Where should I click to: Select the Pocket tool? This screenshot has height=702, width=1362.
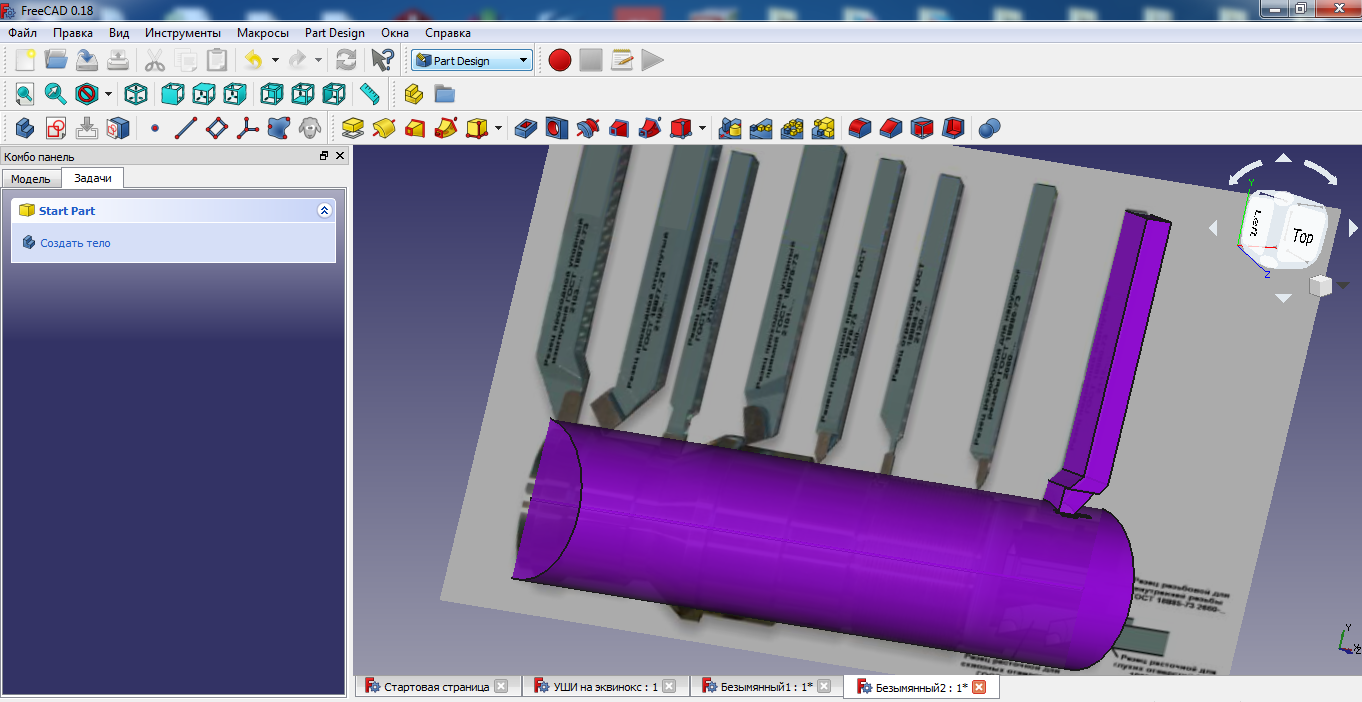[526, 128]
